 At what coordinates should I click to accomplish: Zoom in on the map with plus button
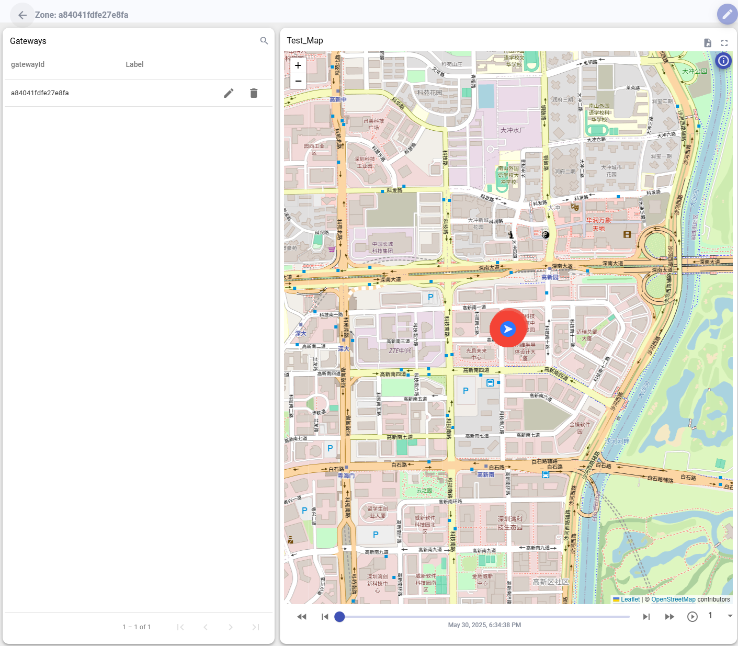point(298,65)
